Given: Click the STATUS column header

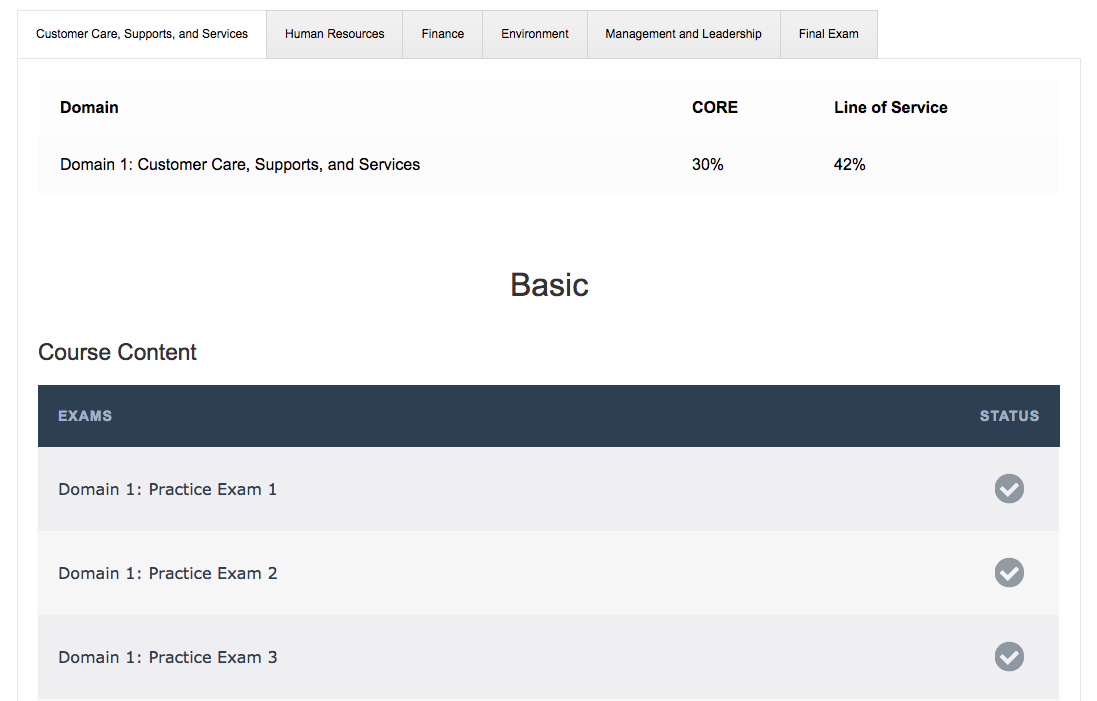Looking at the screenshot, I should click(x=1009, y=416).
